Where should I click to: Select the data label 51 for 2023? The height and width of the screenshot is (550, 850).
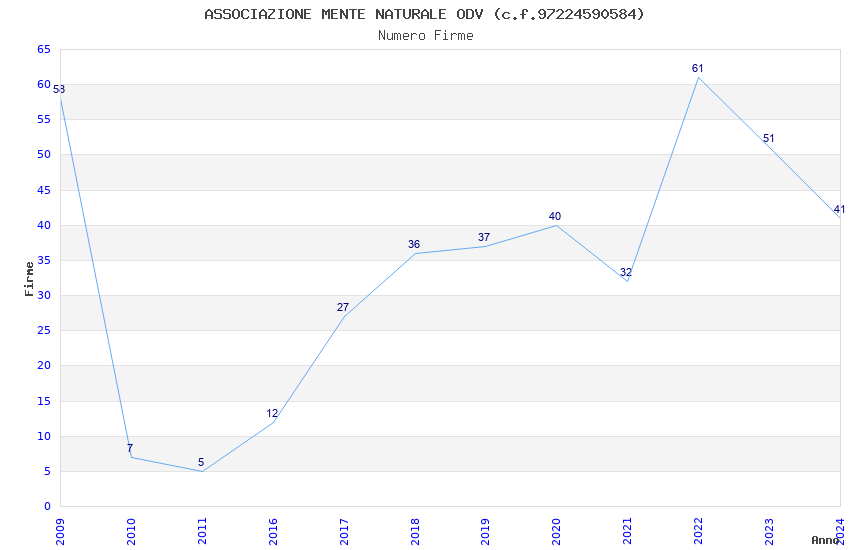point(768,138)
